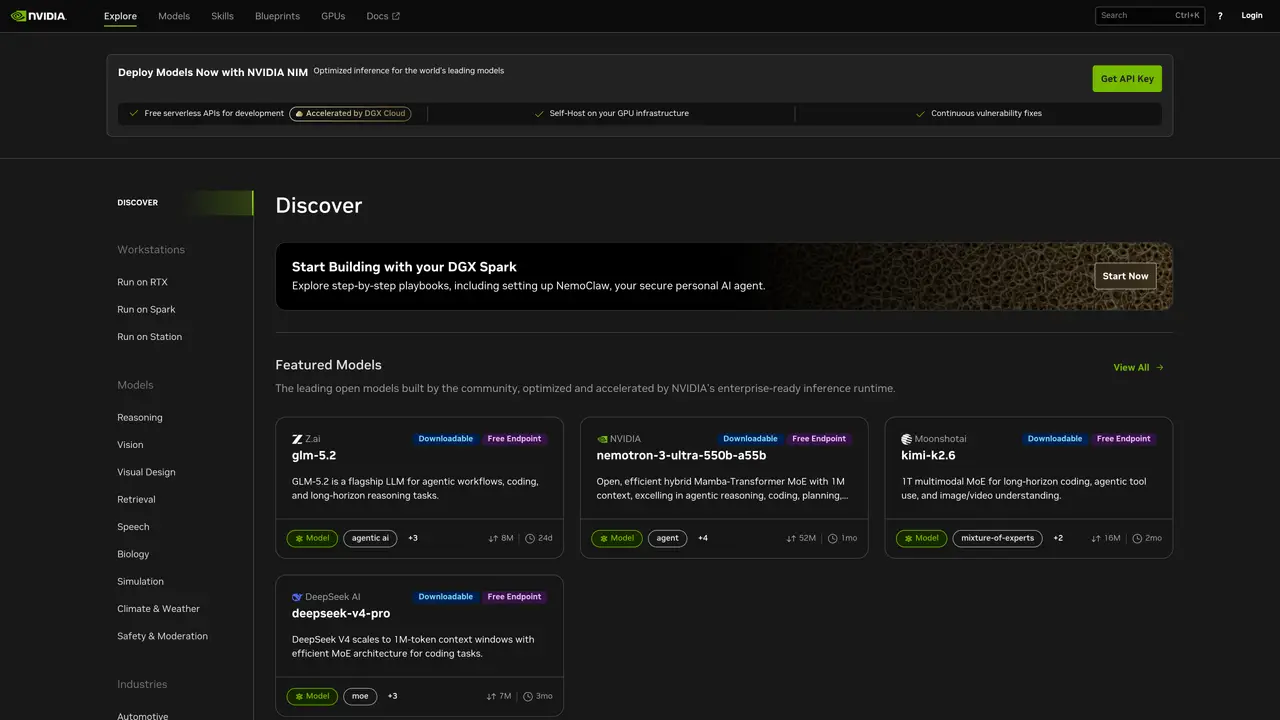
Task: Click the Model tag on deepseek-v4-pro card
Action: 312,696
